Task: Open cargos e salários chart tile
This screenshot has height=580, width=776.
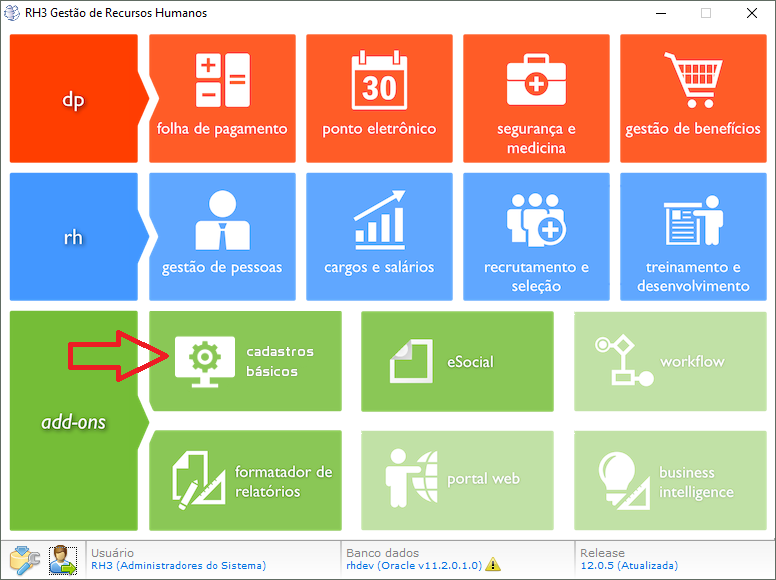Action: [x=379, y=237]
